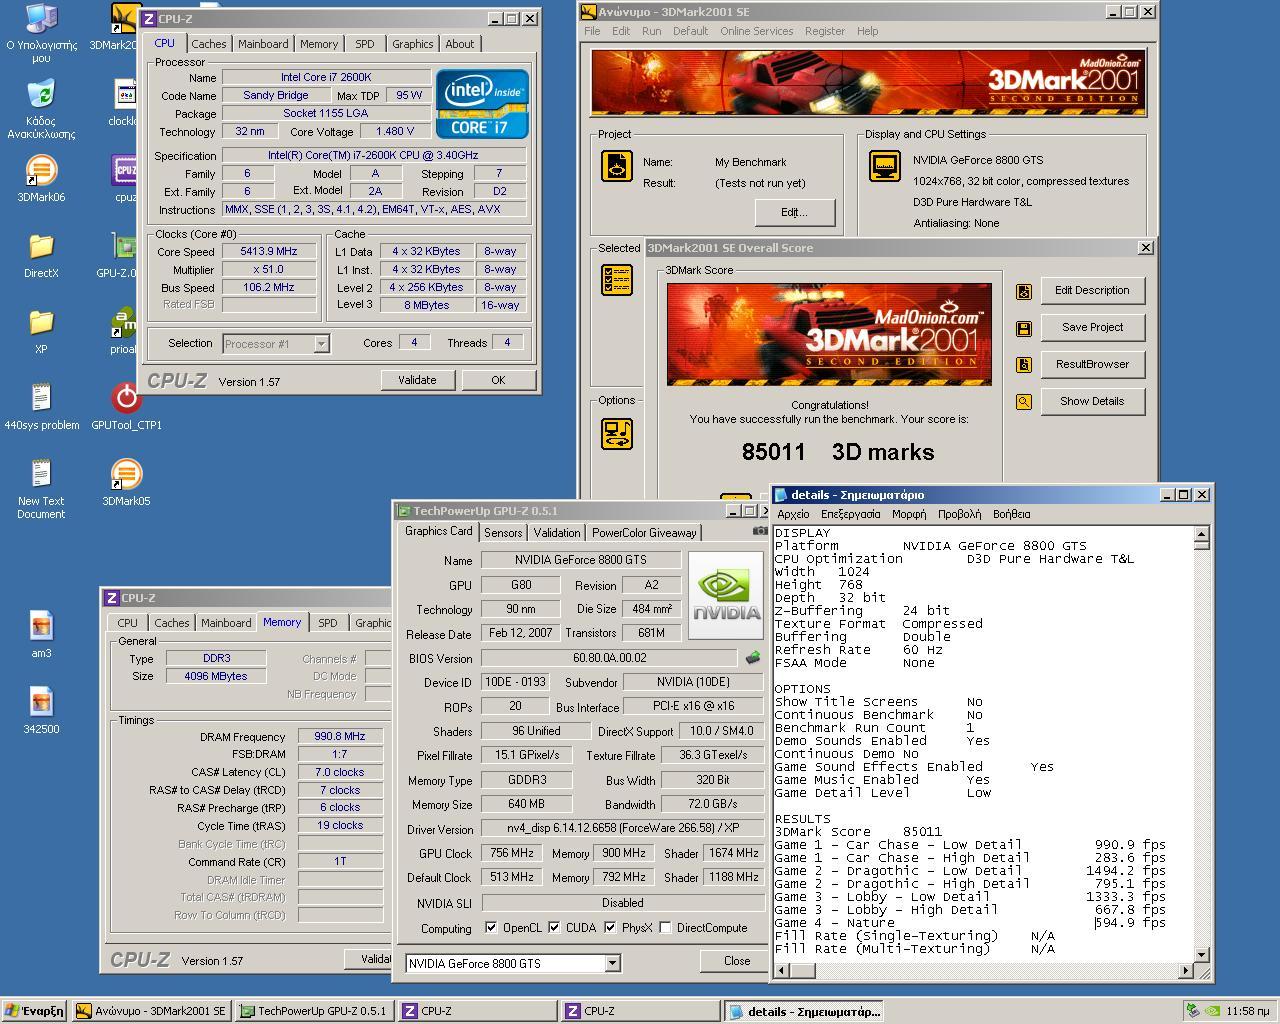Click the magnifier icon beside Show Details
Screen dimensions: 1280x1024
[x=1024, y=402]
